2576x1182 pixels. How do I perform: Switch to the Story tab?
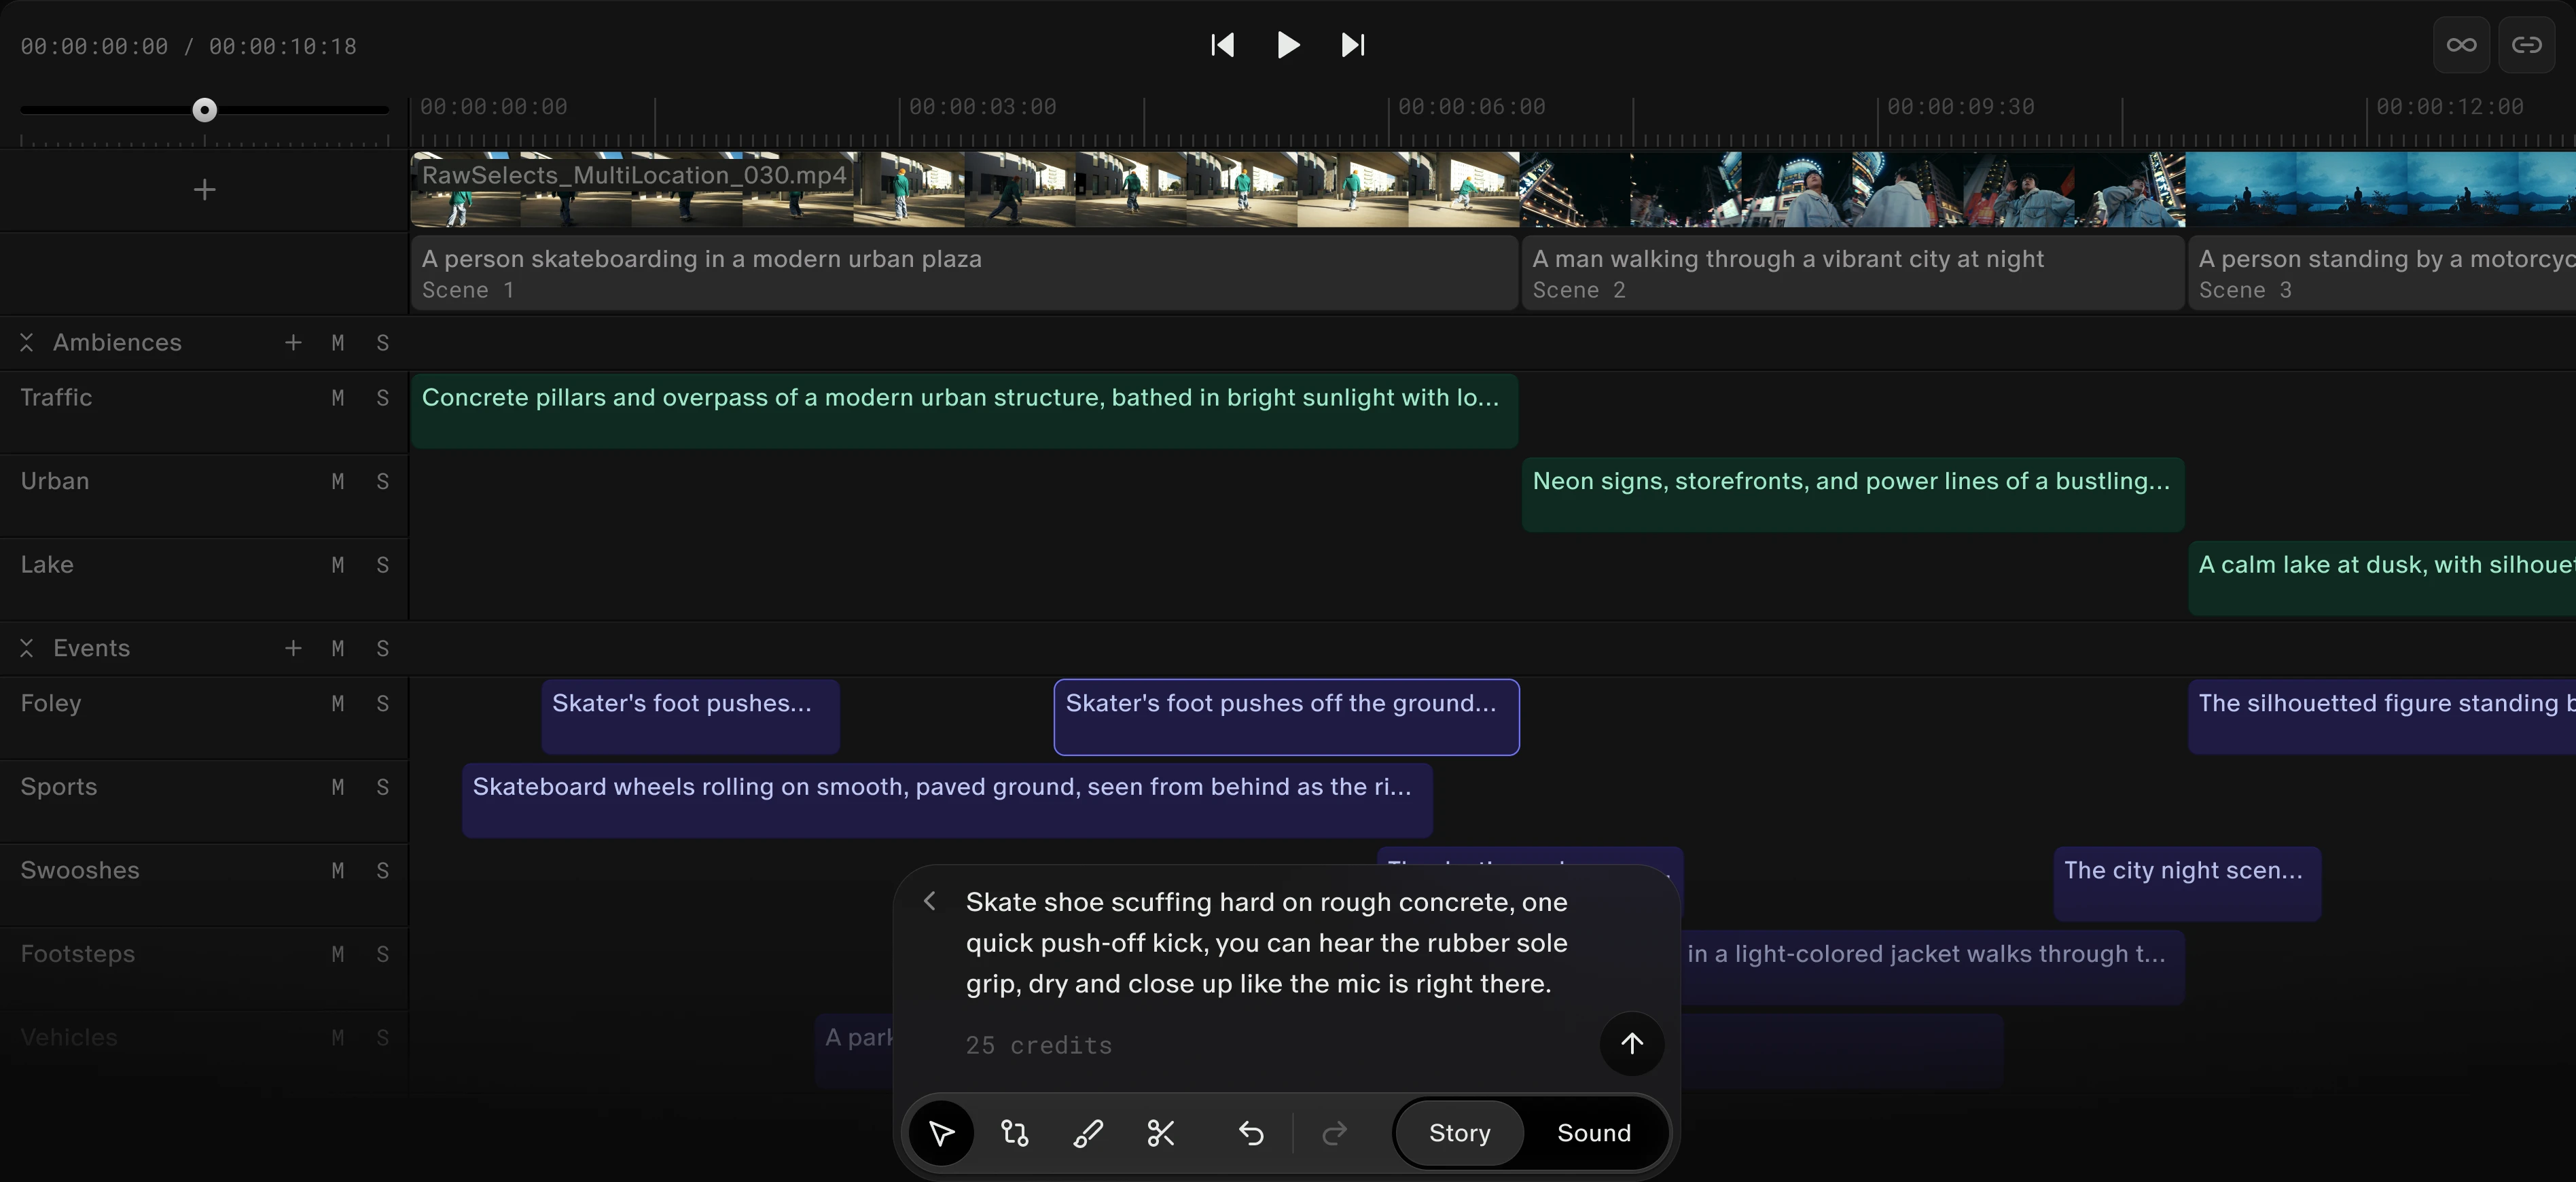coord(1458,1132)
